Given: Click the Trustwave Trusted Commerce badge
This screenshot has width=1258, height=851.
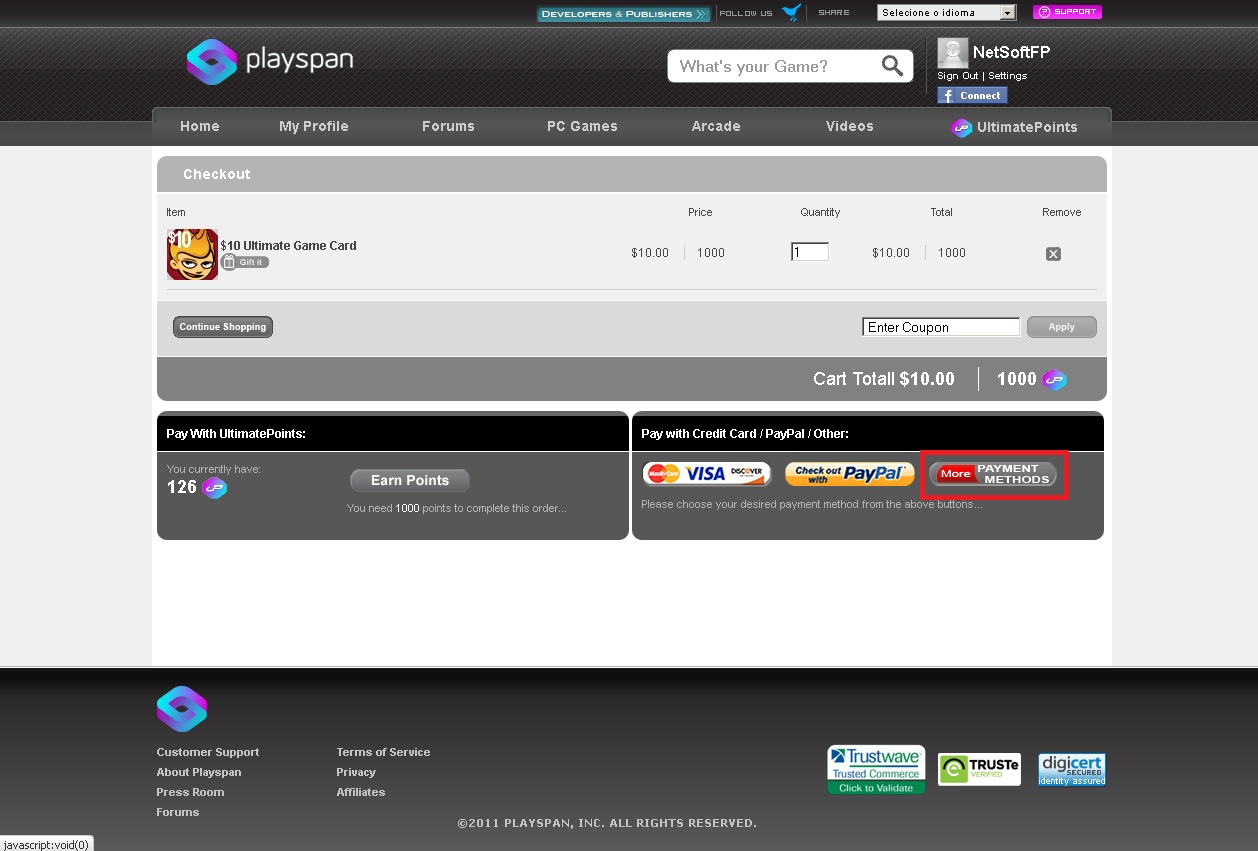Looking at the screenshot, I should coord(876,770).
